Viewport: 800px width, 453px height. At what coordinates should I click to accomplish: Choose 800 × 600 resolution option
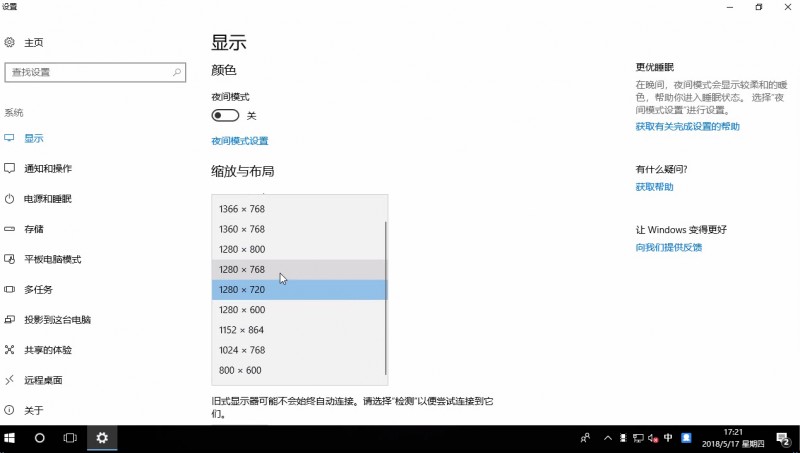299,370
